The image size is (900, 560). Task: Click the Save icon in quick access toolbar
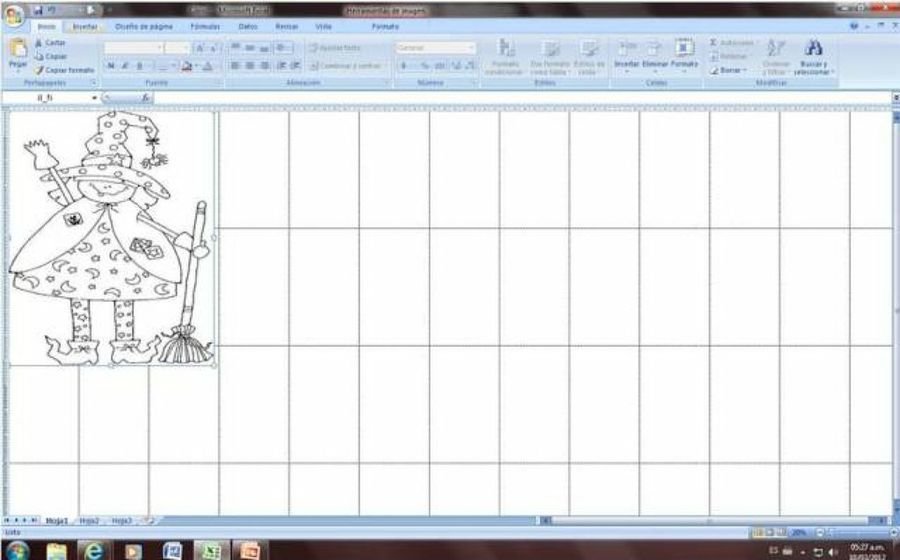tap(38, 10)
